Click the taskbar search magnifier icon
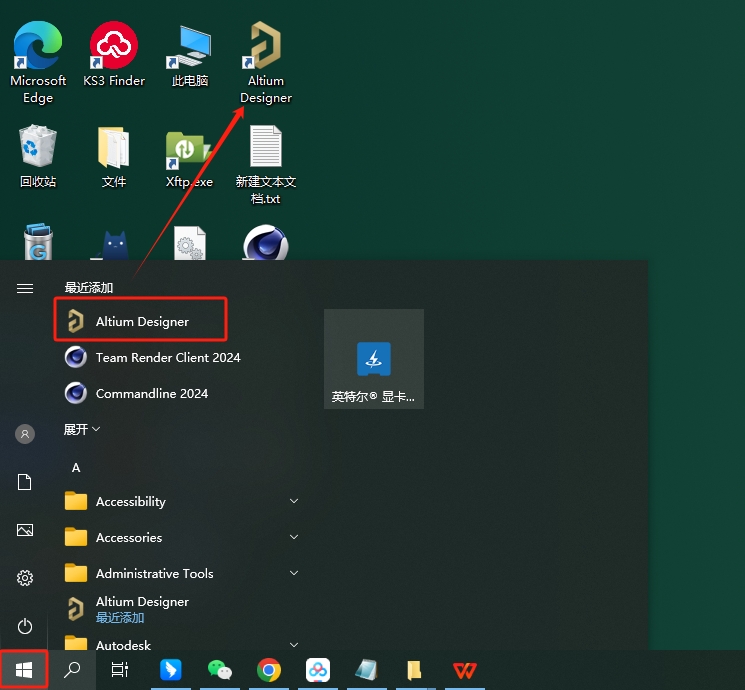745x690 pixels. tap(72, 670)
